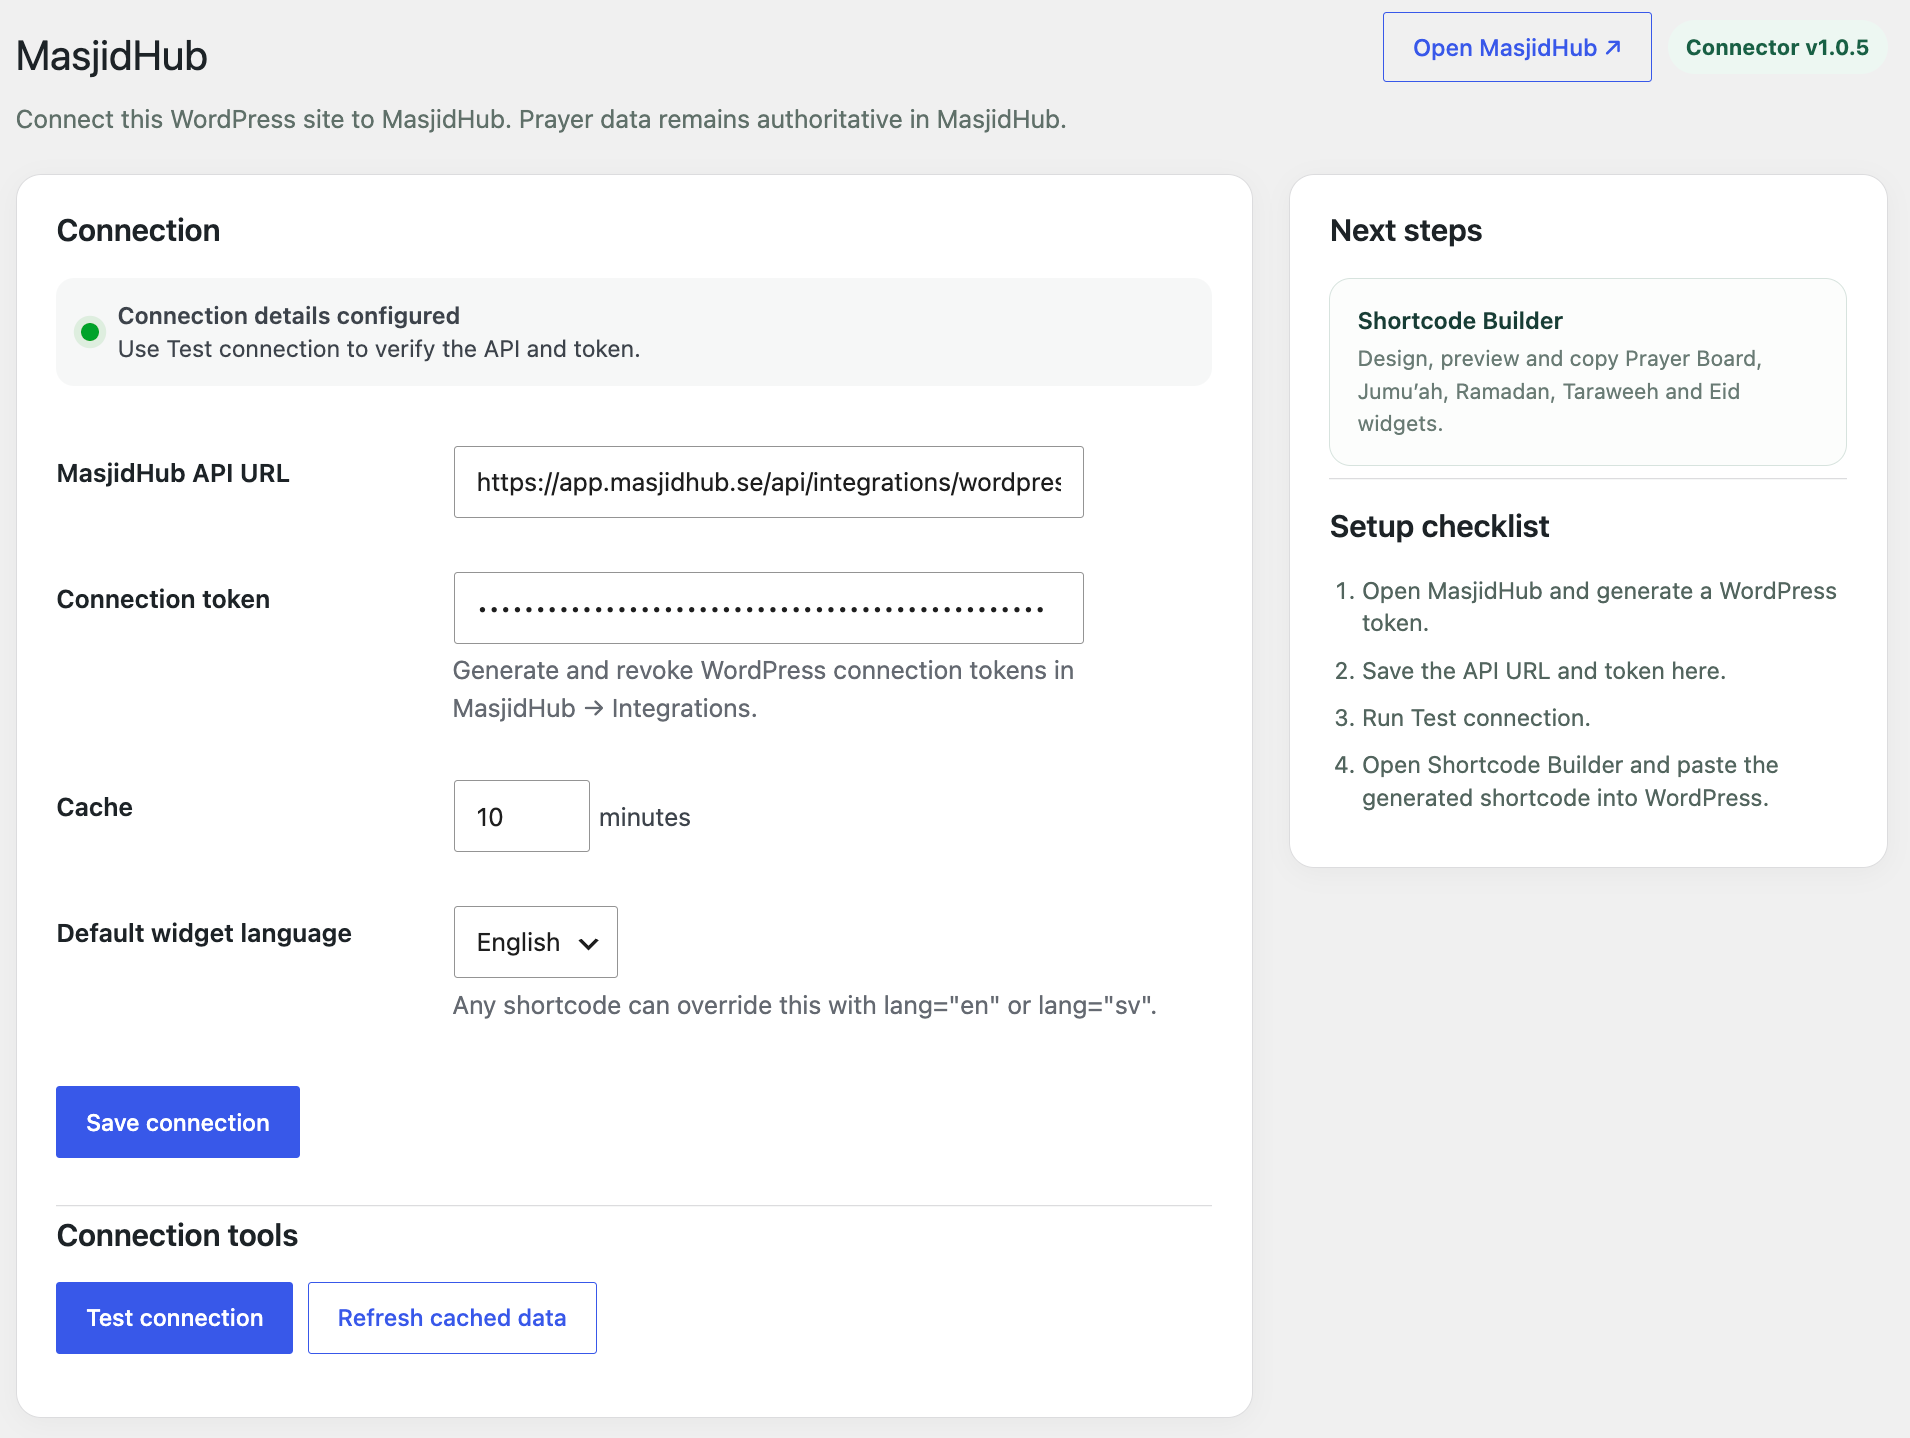1910x1438 pixels.
Task: Click the green connection status indicator dot
Action: (90, 332)
